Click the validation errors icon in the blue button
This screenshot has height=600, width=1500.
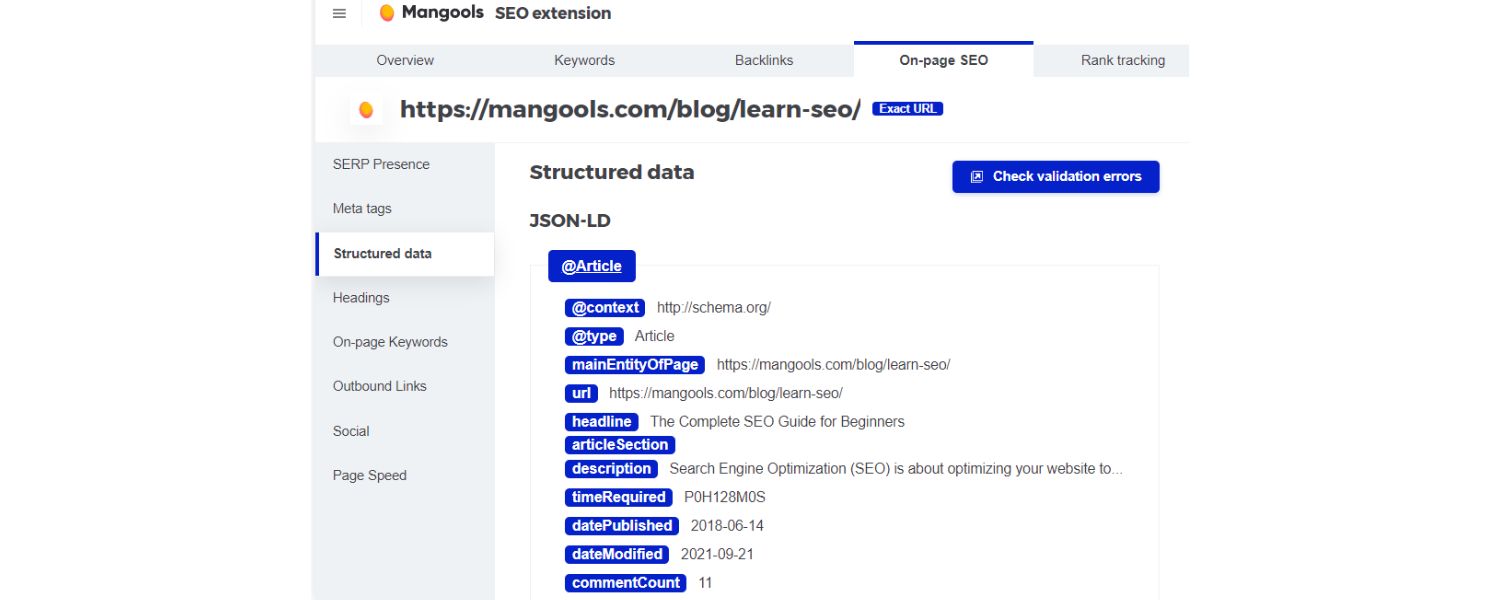976,176
